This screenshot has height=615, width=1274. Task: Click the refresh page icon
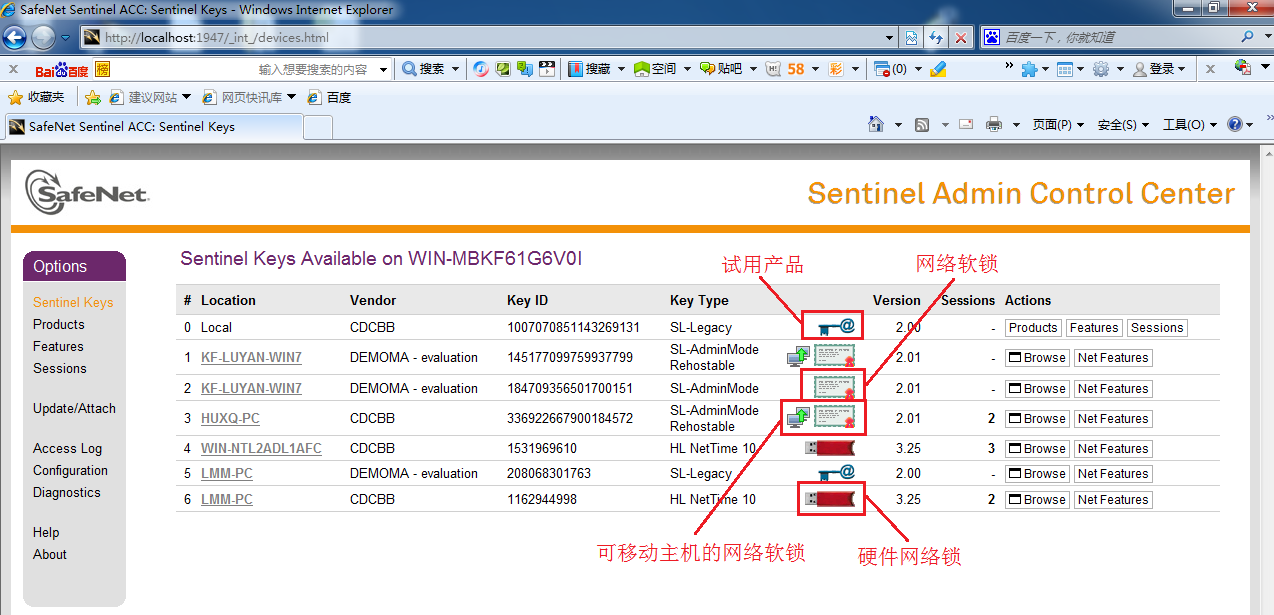(936, 38)
